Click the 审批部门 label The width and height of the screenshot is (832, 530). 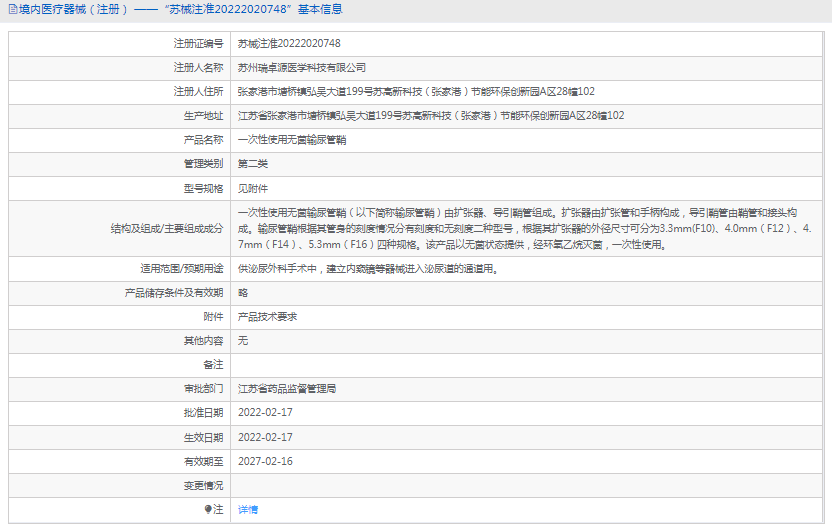click(204, 389)
